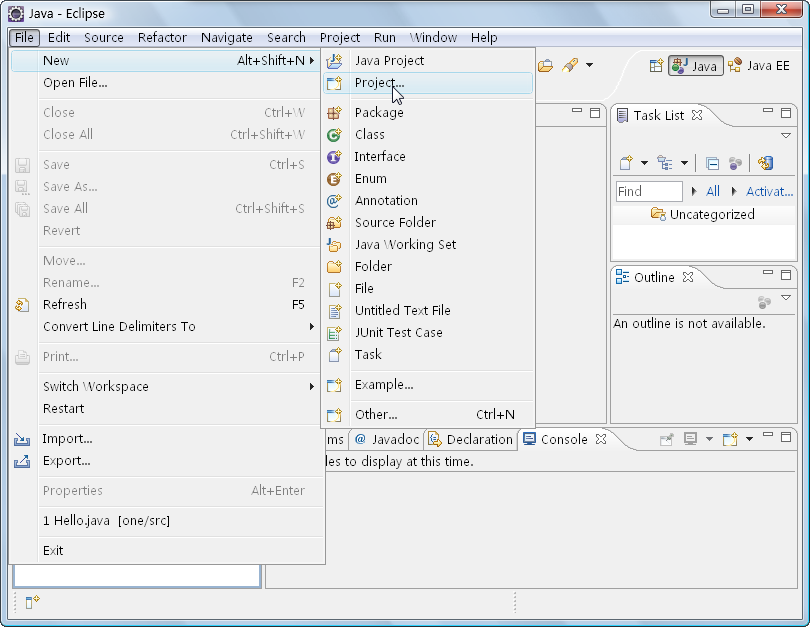This screenshot has width=810, height=627.
Task: Click the All working set link
Action: pyautogui.click(x=712, y=191)
